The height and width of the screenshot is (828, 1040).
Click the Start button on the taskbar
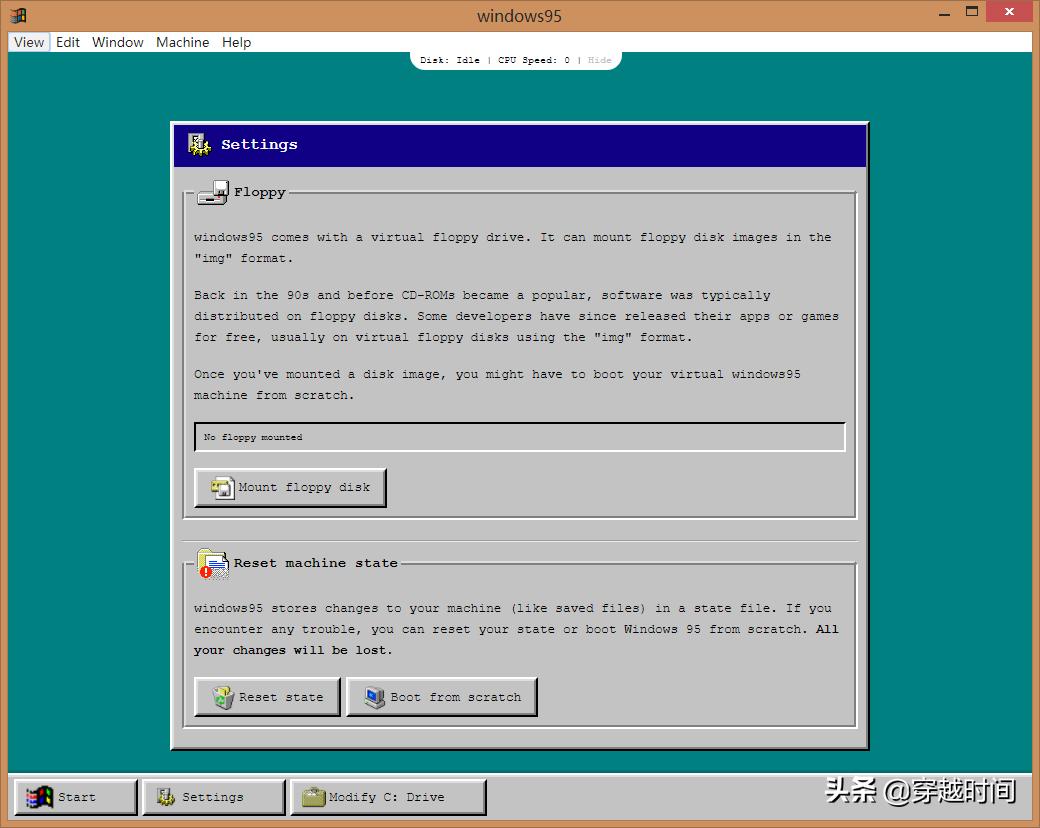point(75,796)
